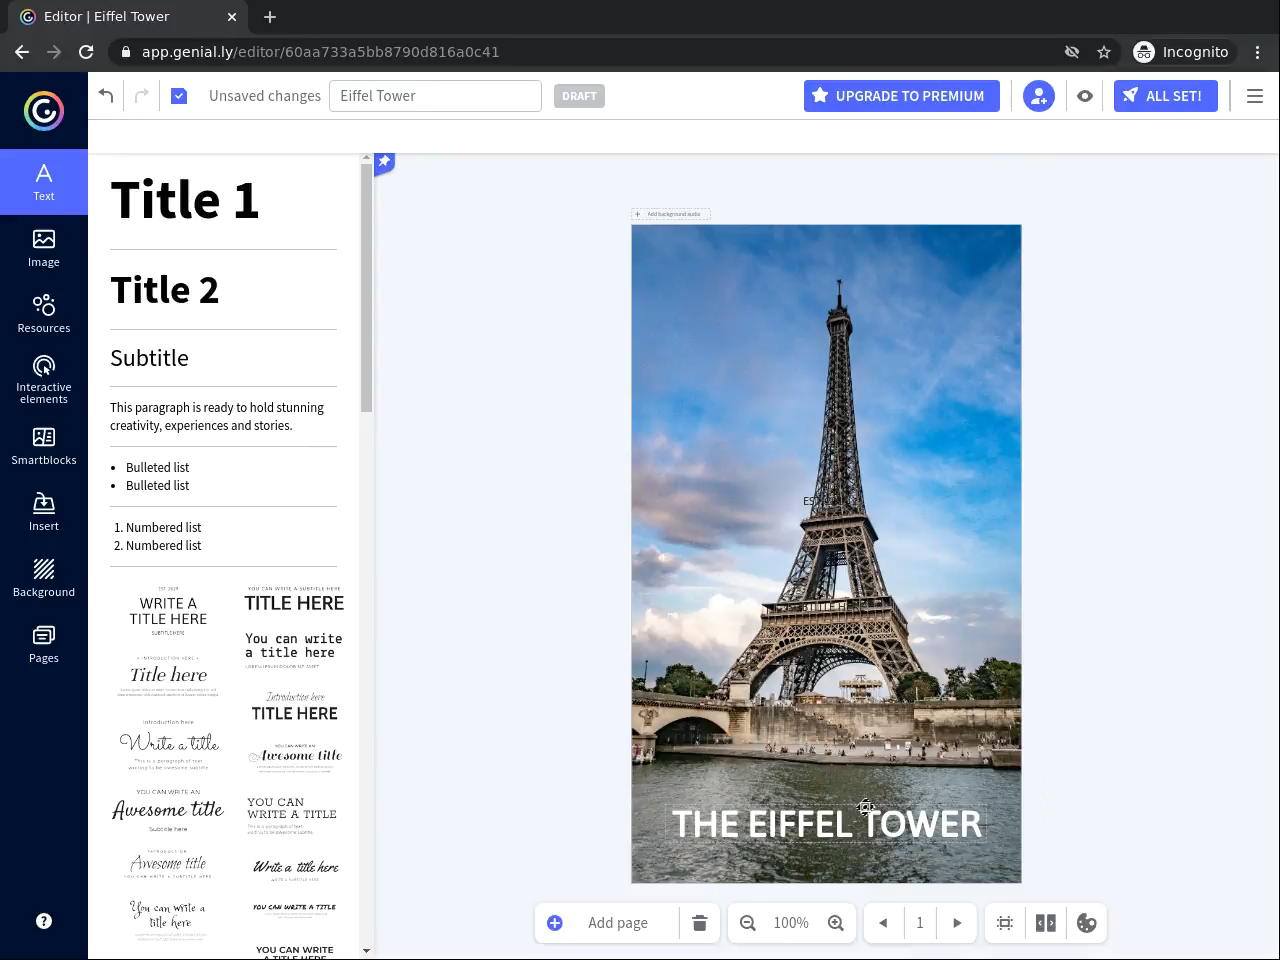
Task: Open the color palette icon
Action: [1087, 923]
